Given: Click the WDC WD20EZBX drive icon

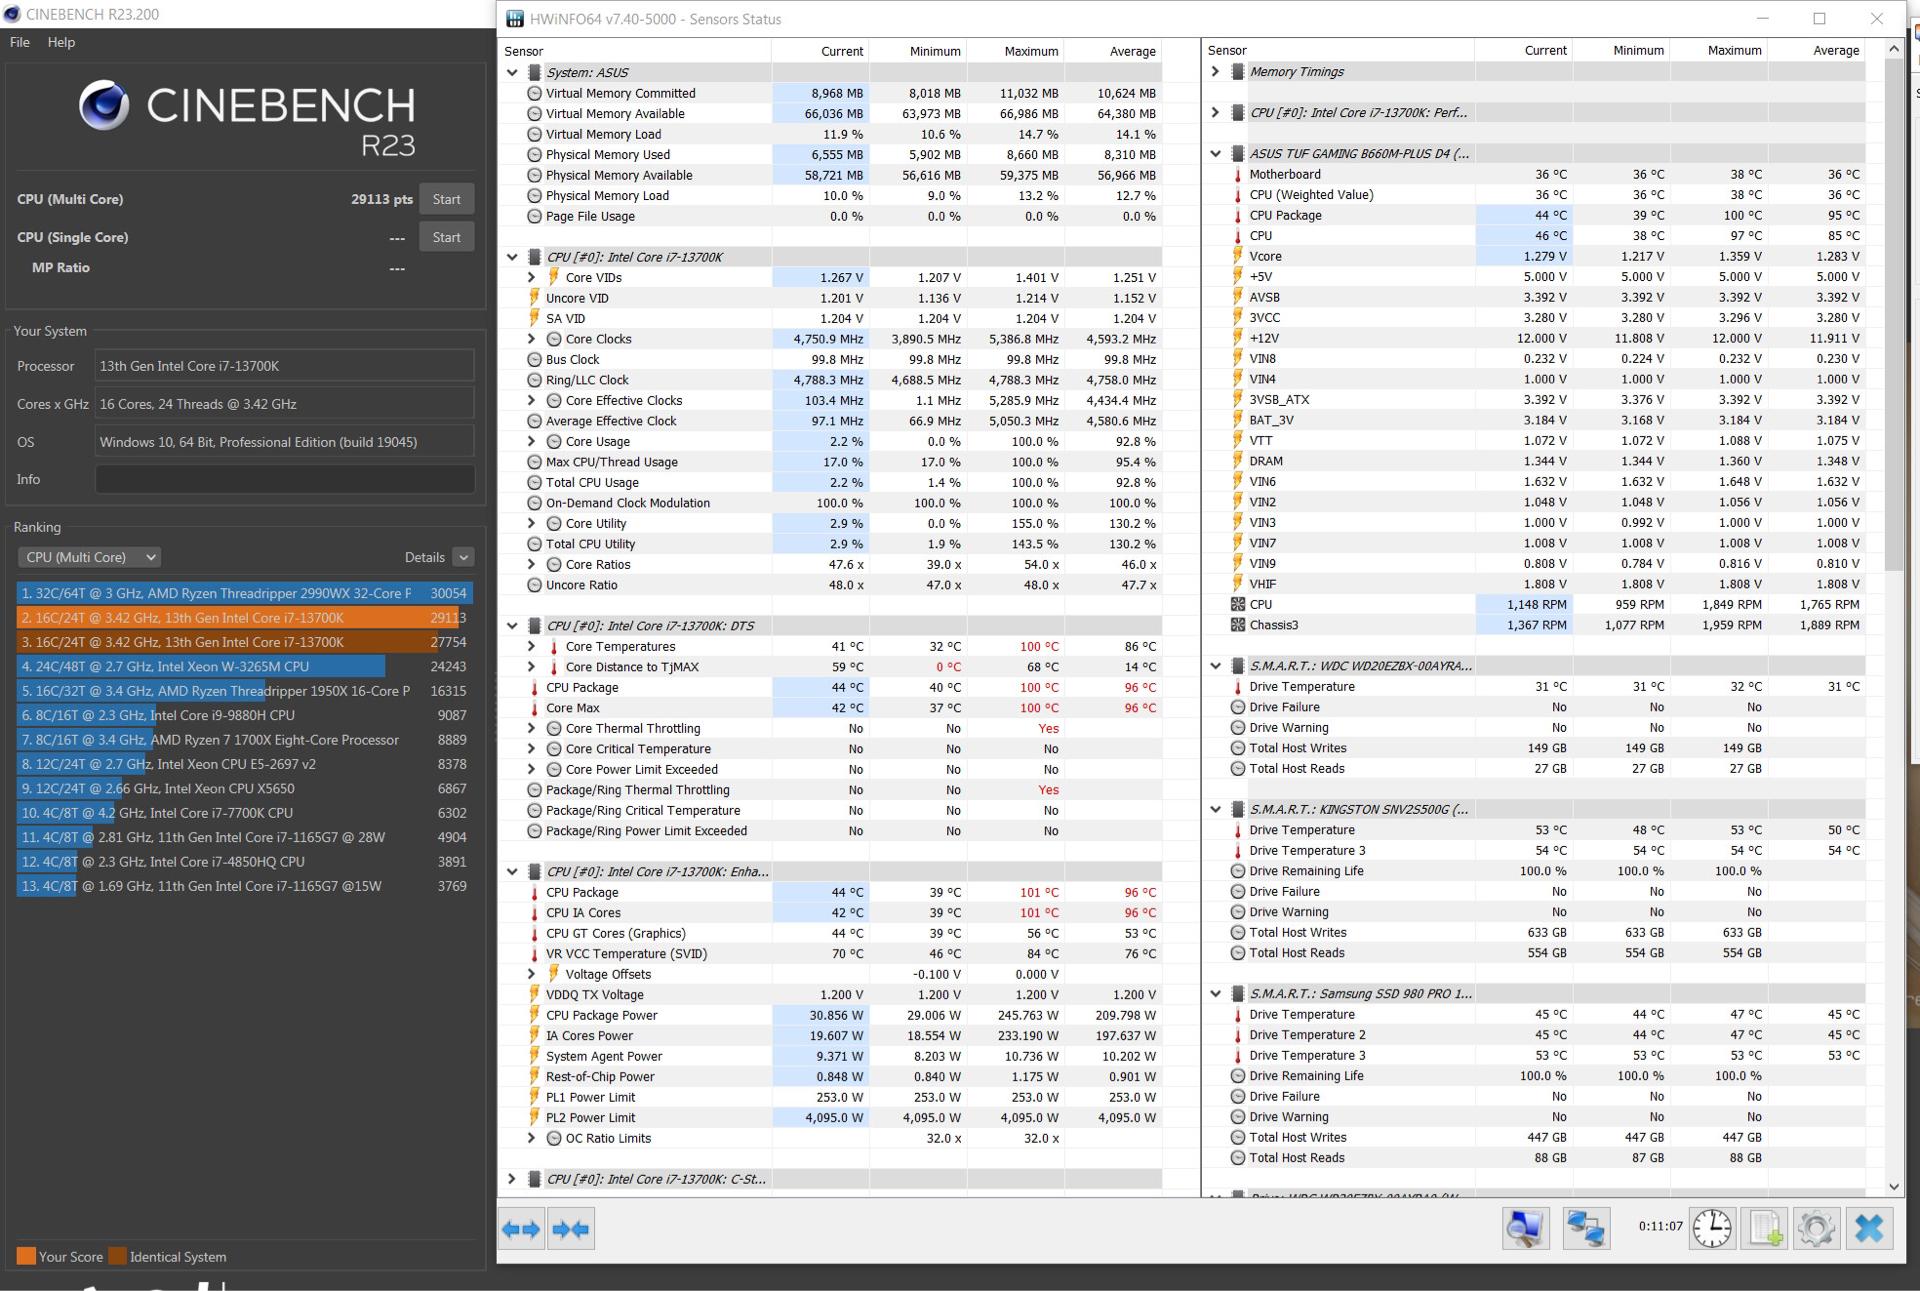Looking at the screenshot, I should point(1238,666).
